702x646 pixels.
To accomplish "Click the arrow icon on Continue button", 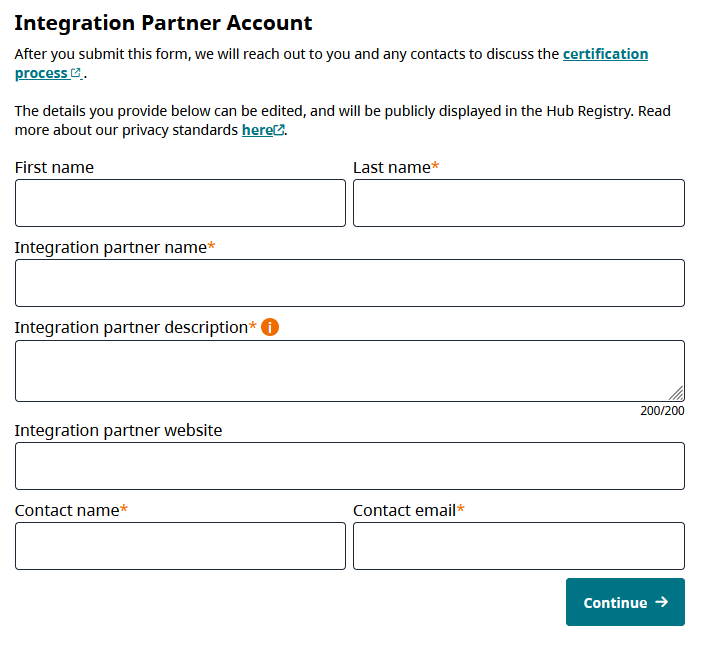I will click(x=661, y=602).
